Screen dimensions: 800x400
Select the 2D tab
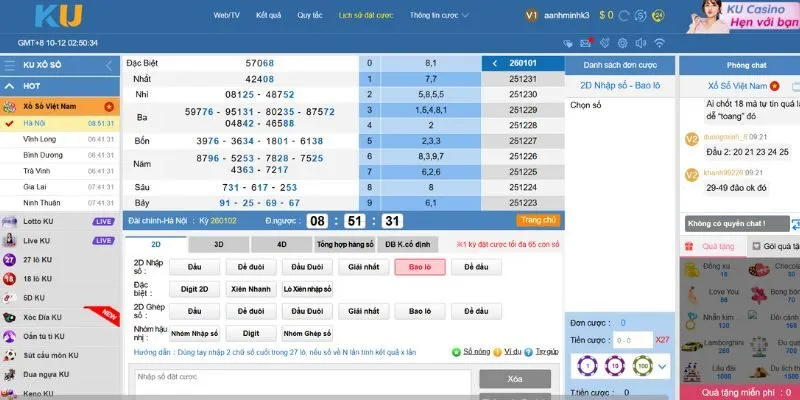pyautogui.click(x=156, y=244)
